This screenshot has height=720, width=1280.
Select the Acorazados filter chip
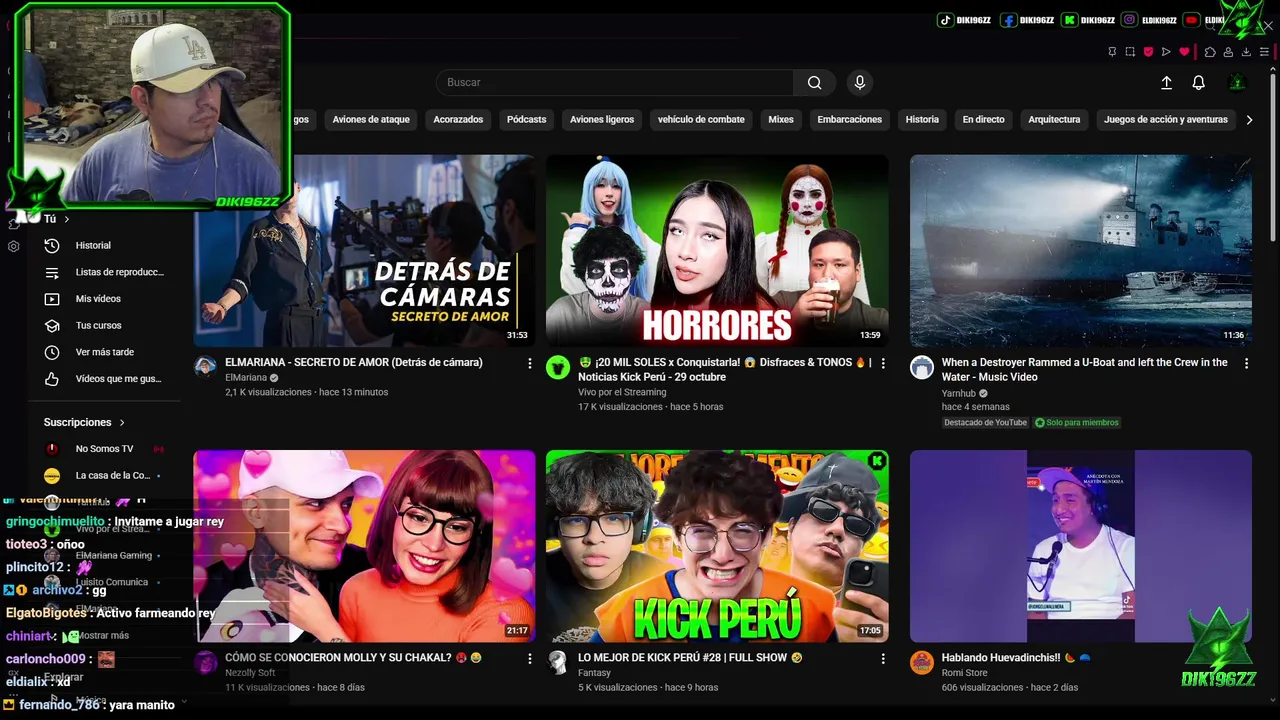pyautogui.click(x=458, y=120)
